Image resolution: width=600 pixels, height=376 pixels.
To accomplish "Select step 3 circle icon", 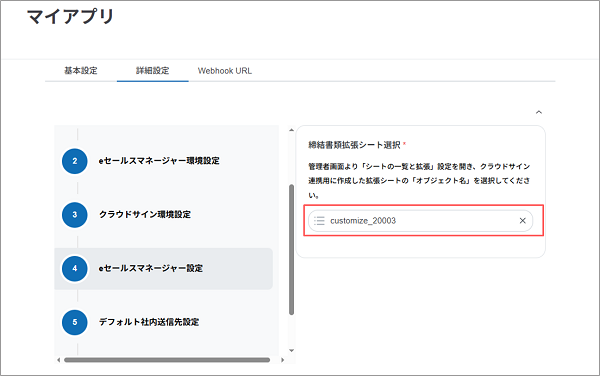I will point(75,215).
